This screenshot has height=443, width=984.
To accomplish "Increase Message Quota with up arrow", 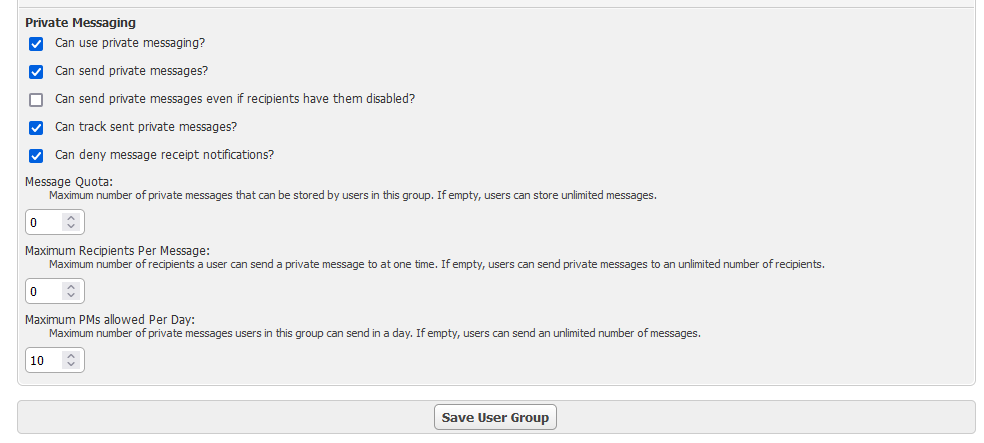I will (70, 217).
